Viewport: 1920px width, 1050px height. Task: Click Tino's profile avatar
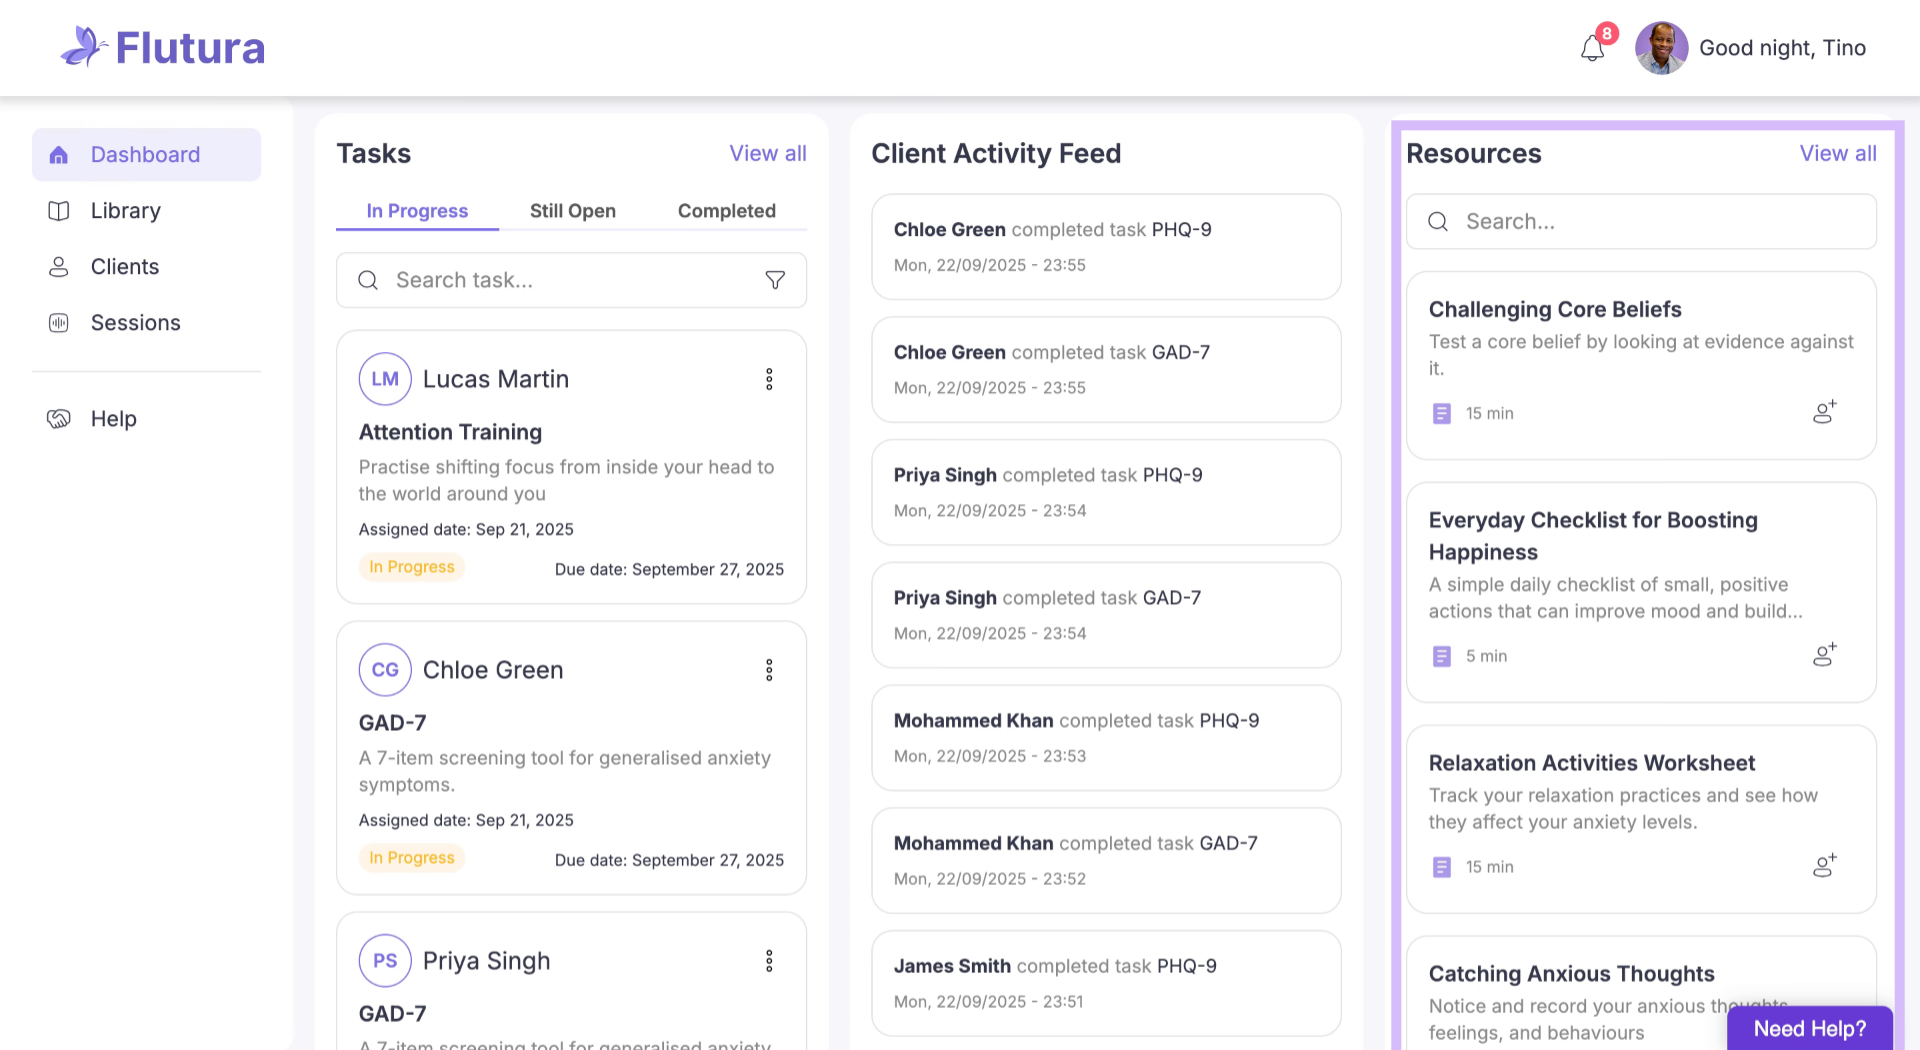pos(1661,48)
